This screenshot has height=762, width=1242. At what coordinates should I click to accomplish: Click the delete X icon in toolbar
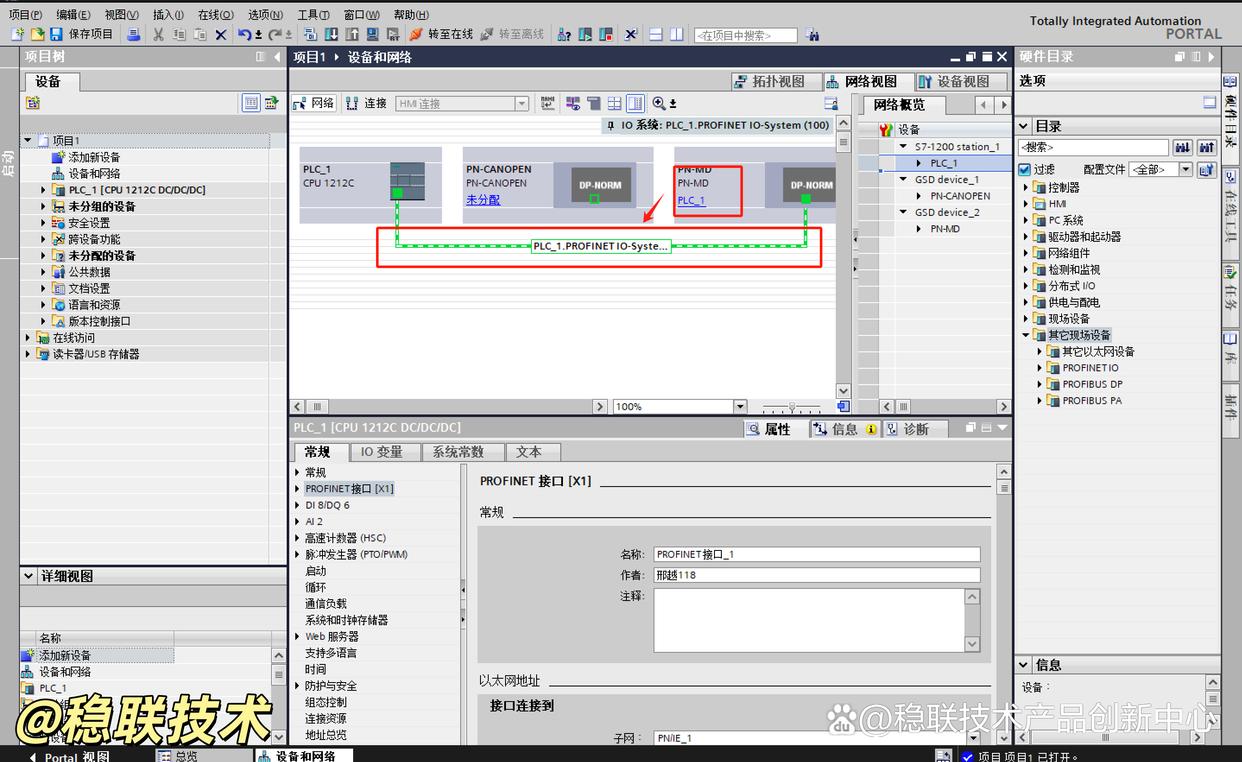(x=221, y=34)
